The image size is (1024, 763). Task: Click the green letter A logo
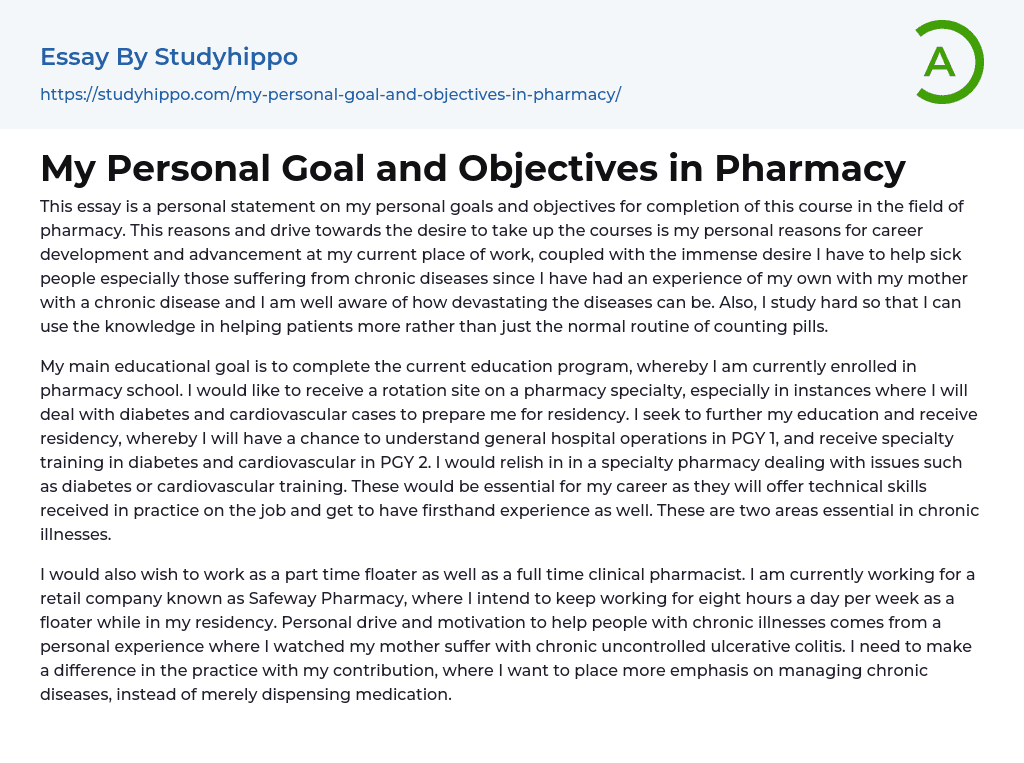947,62
